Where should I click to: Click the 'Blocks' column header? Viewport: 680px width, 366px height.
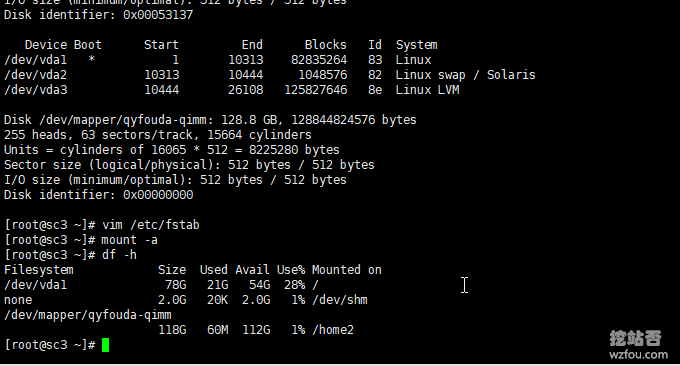tap(326, 45)
